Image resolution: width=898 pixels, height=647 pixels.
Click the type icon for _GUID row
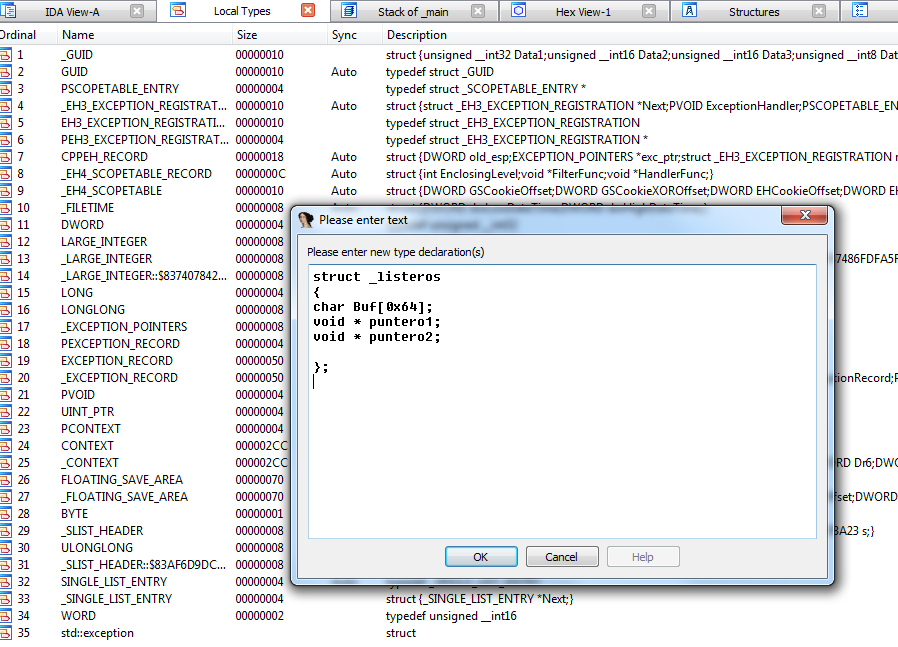coord(5,55)
